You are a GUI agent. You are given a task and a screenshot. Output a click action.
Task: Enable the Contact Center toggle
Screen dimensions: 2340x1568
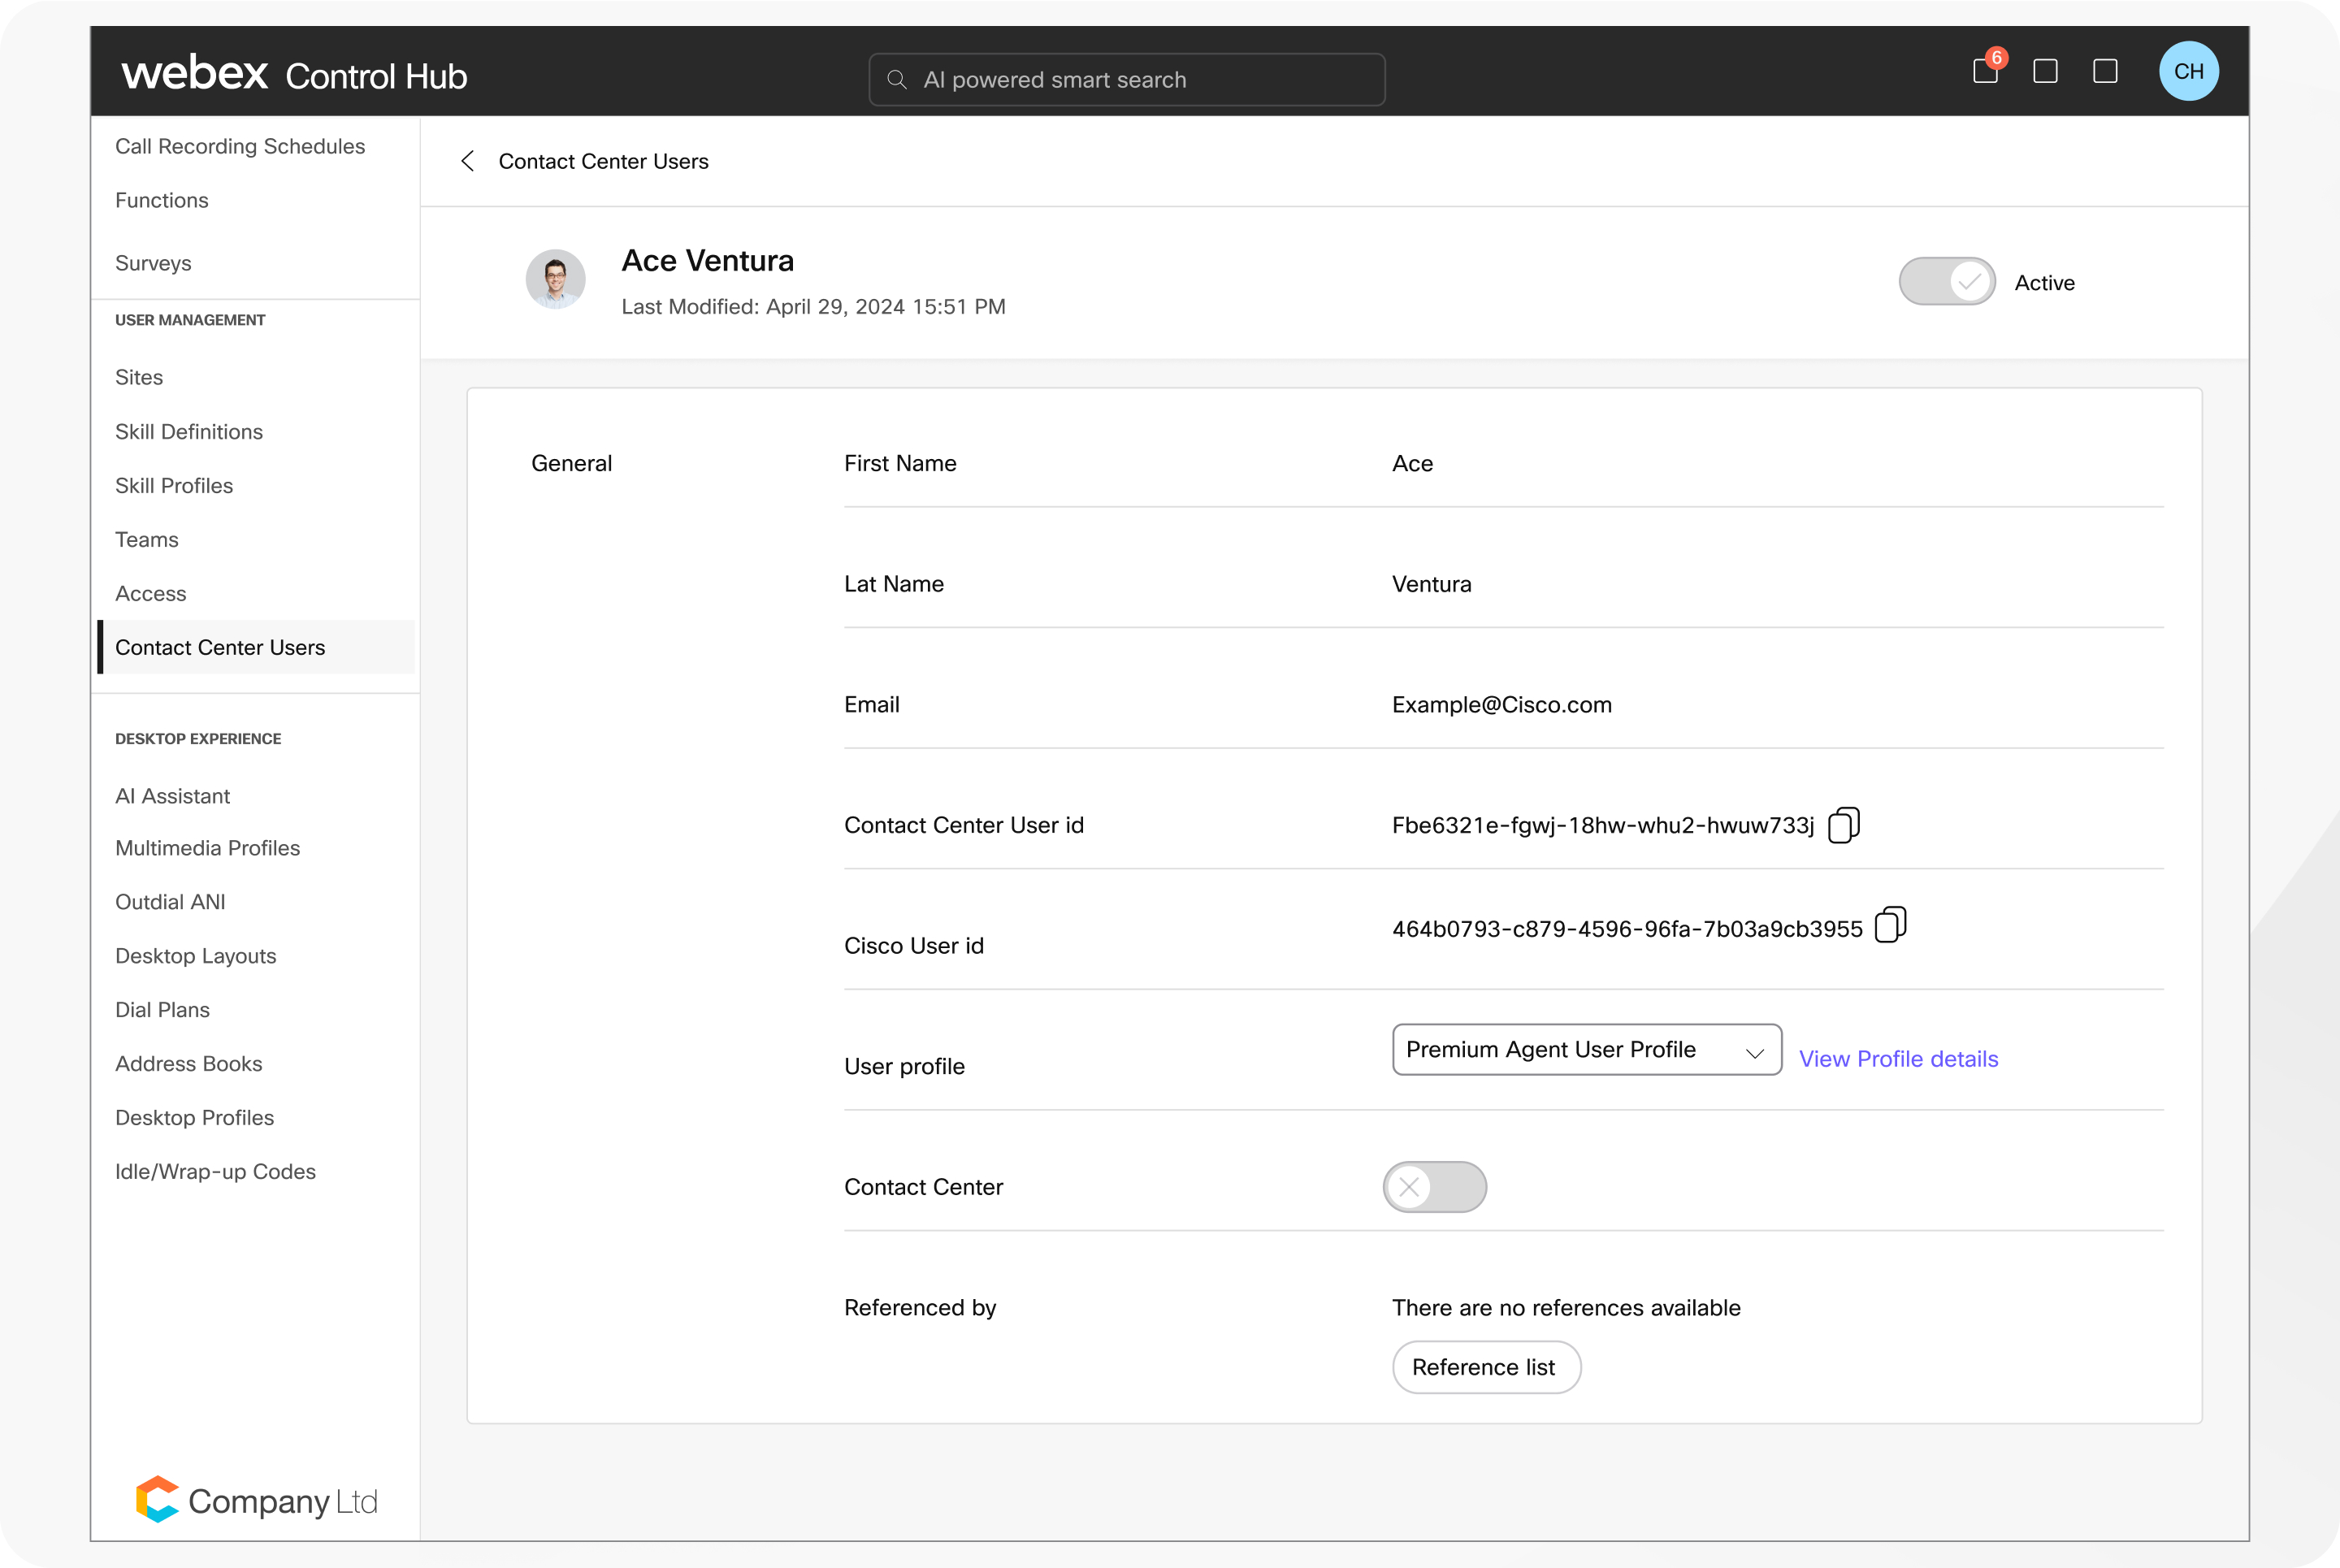[x=1434, y=1187]
